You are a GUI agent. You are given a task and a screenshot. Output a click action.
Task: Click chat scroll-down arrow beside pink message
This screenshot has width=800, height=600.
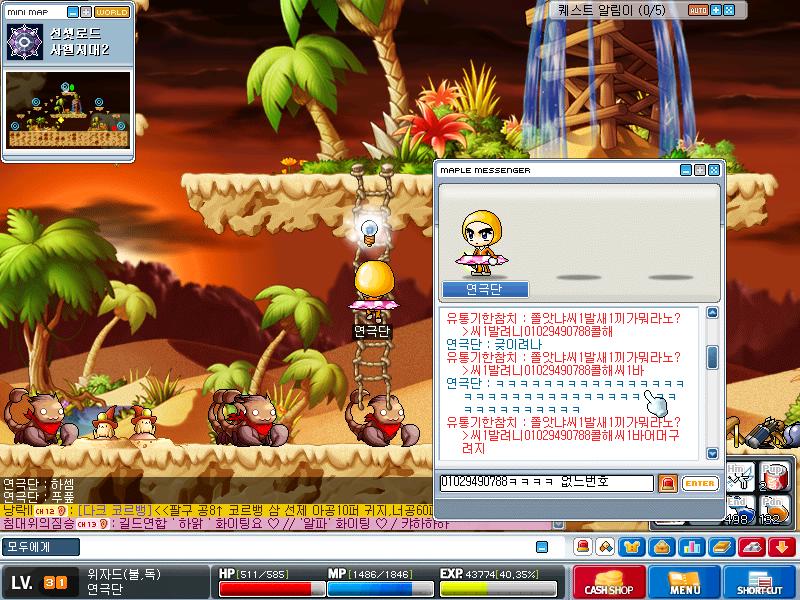559,525
